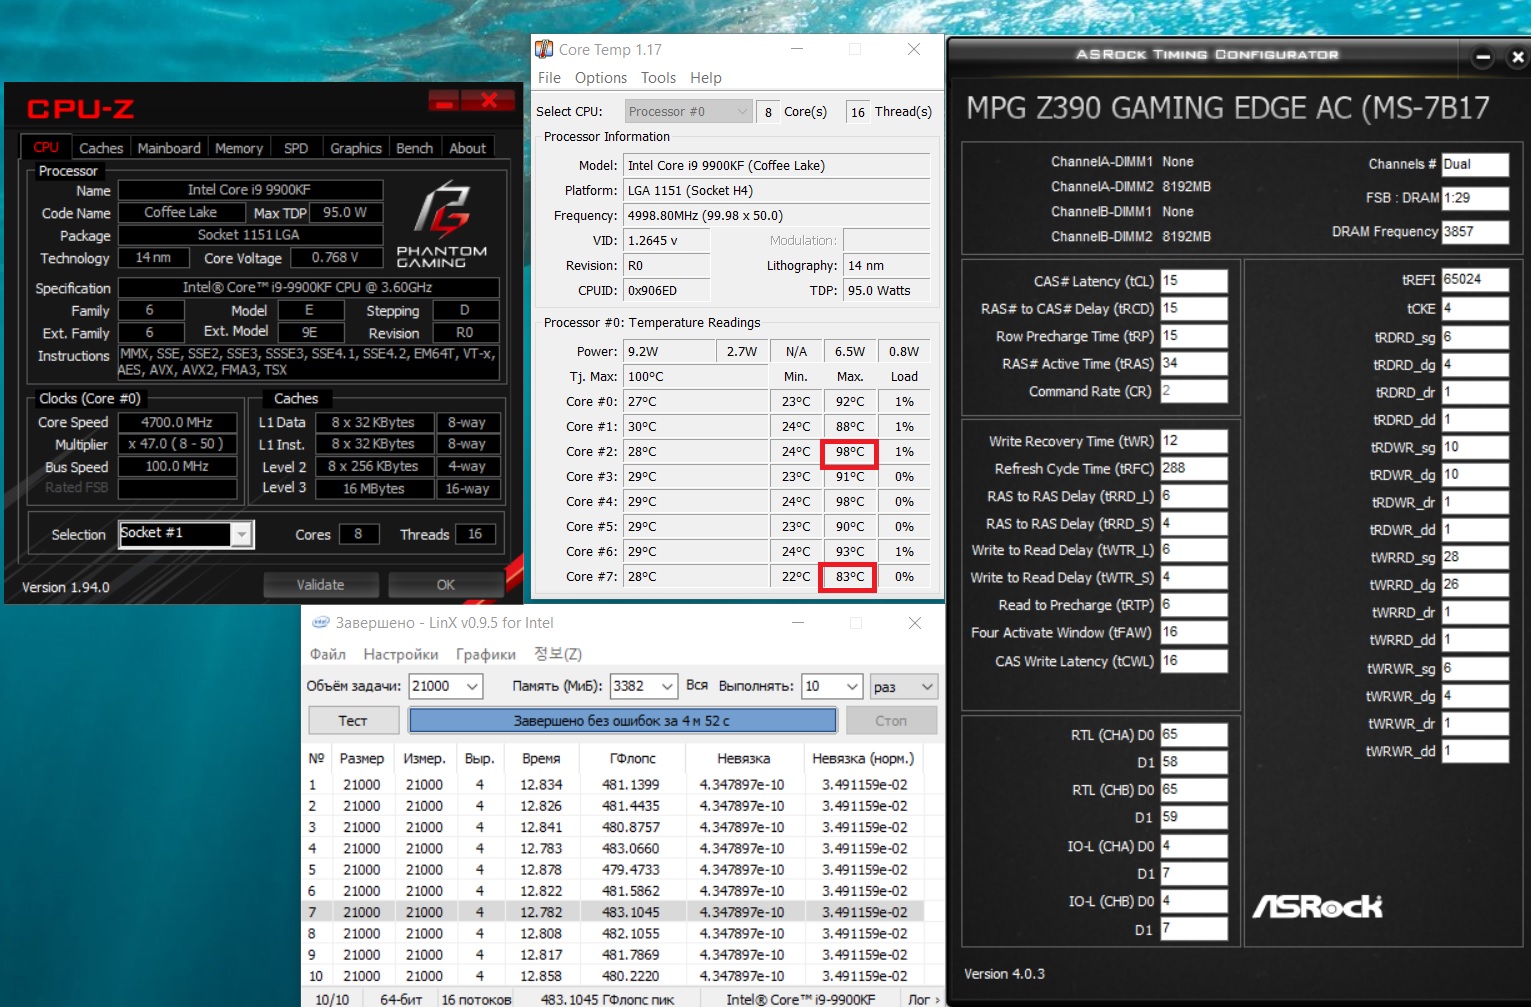
Task: Click the LinX app icon in its title bar
Action: [x=321, y=622]
